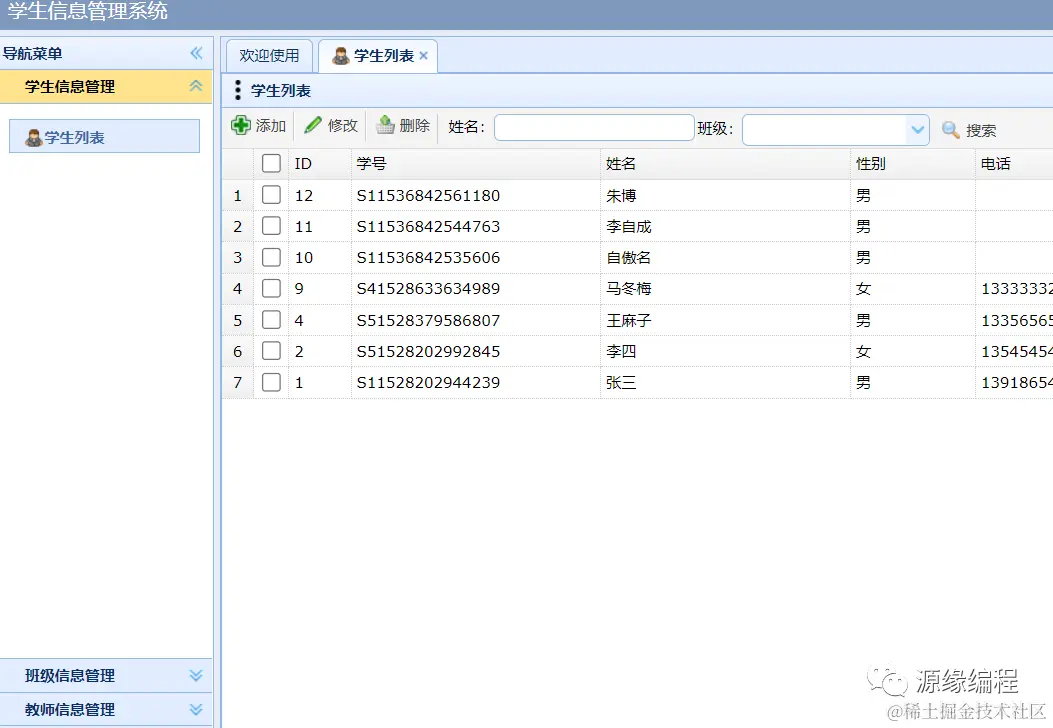The image size is (1053, 728).
Task: Sort by the 电话 column header
Action: pos(1014,163)
